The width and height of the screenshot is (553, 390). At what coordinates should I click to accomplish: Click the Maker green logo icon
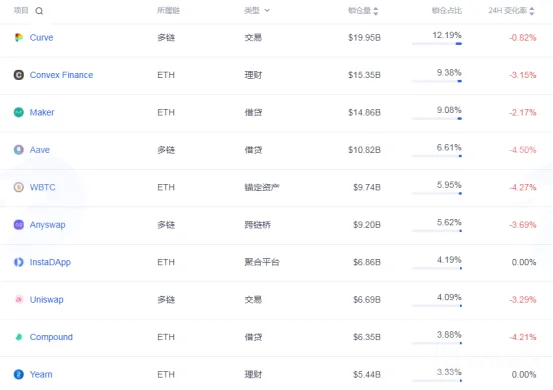19,112
